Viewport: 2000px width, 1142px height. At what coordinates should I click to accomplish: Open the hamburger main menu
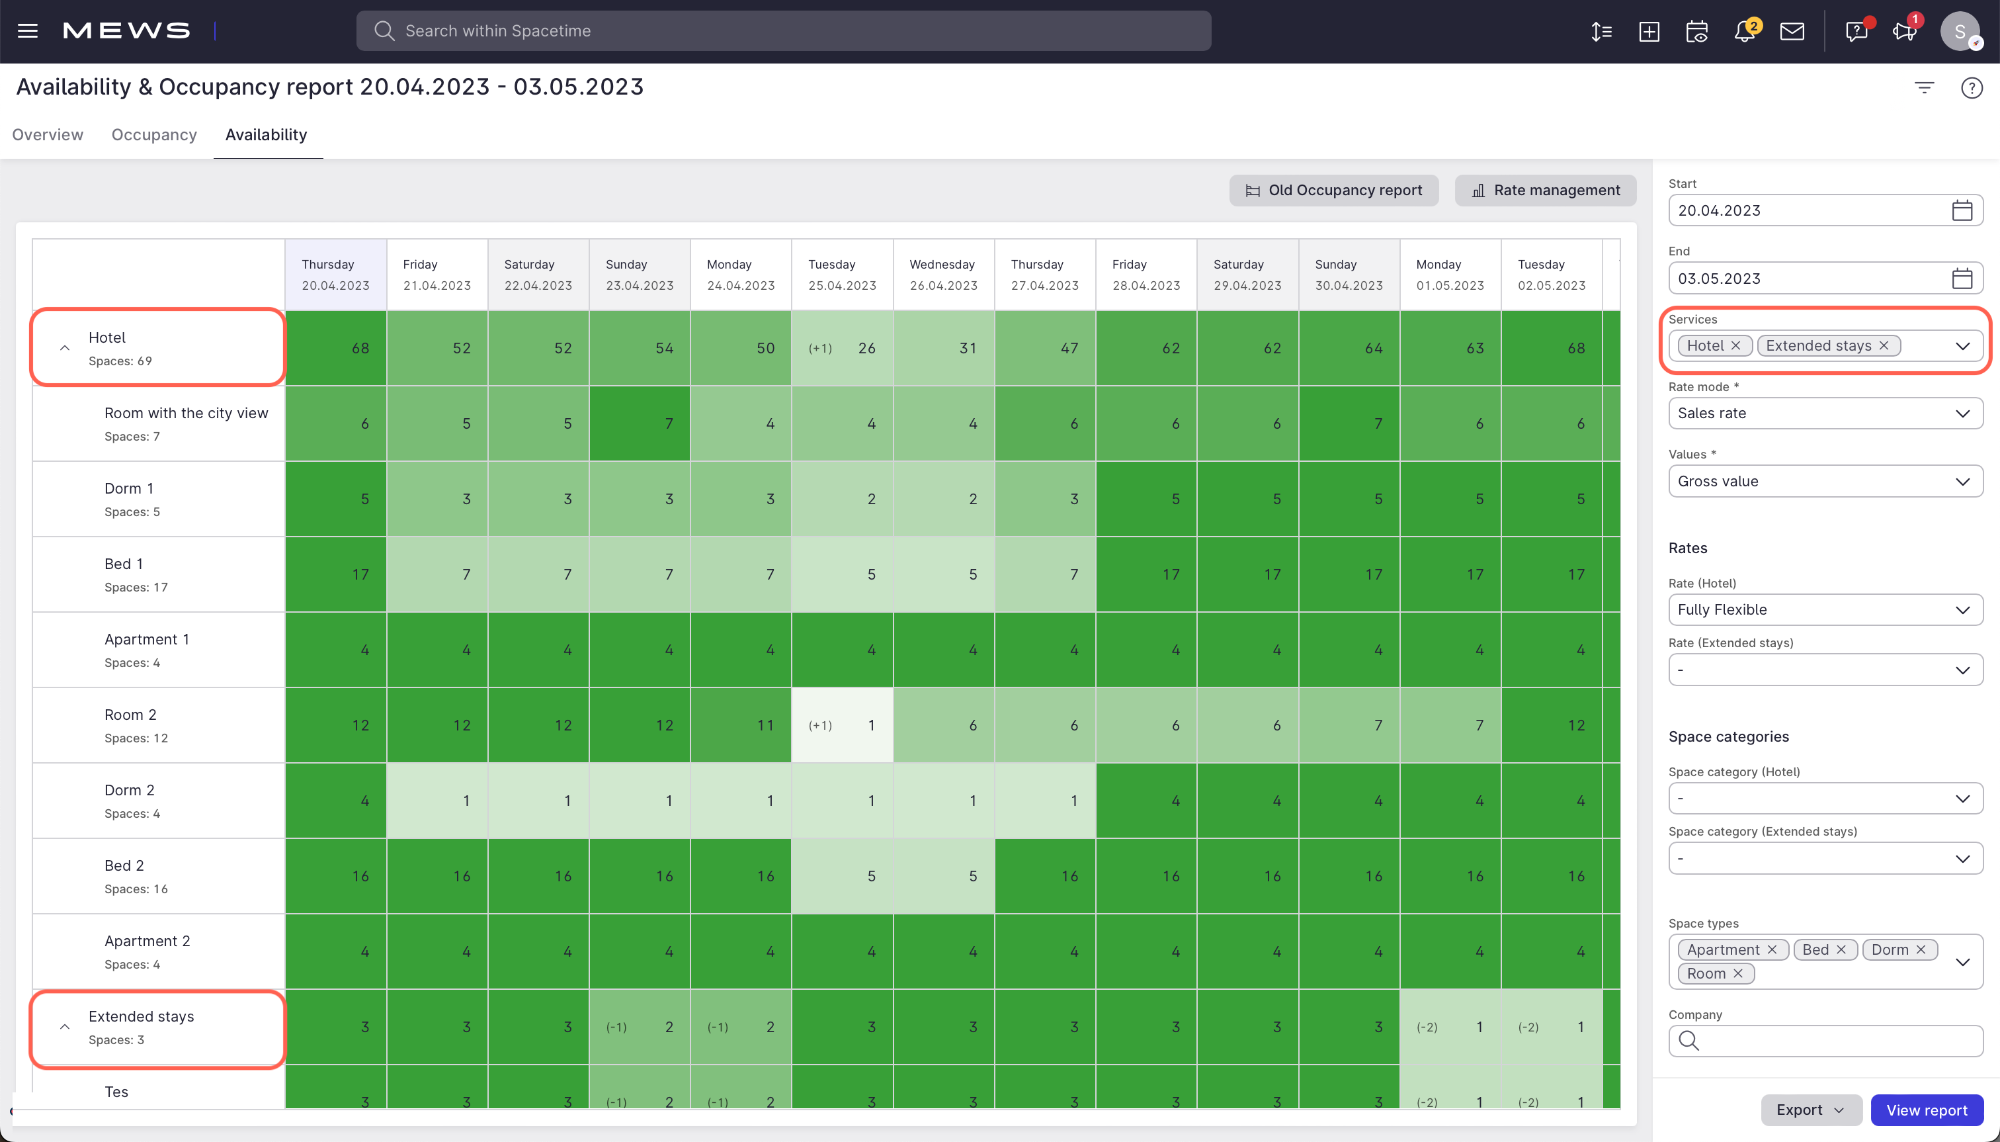(28, 31)
